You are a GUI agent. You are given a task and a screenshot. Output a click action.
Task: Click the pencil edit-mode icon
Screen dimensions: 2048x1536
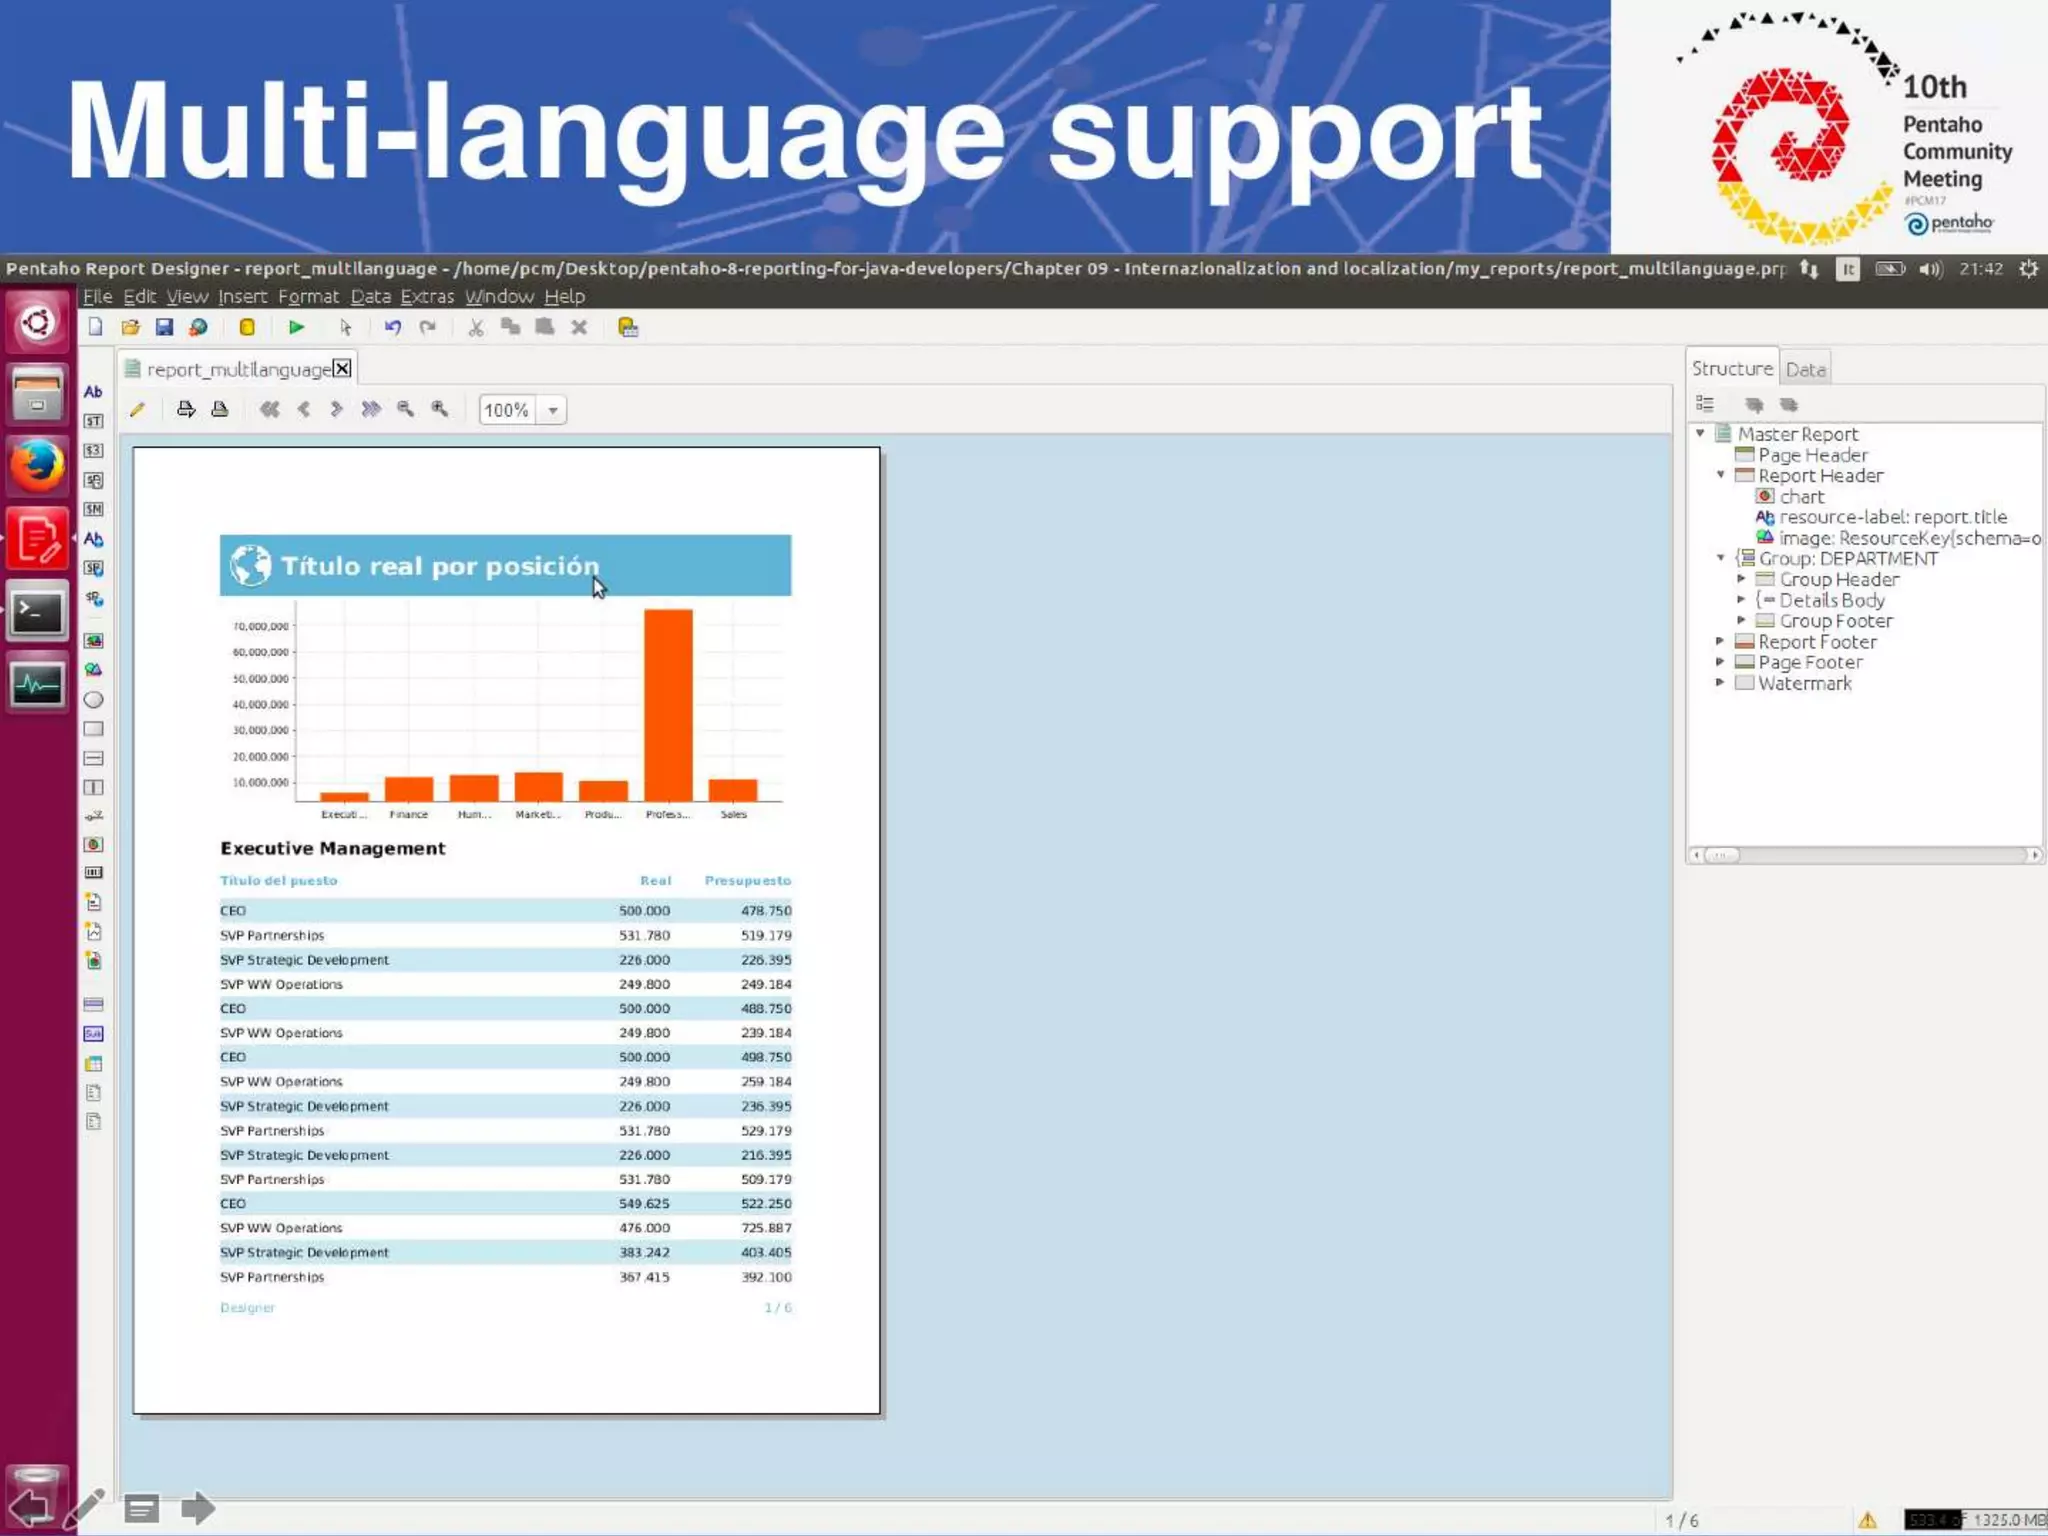point(138,409)
